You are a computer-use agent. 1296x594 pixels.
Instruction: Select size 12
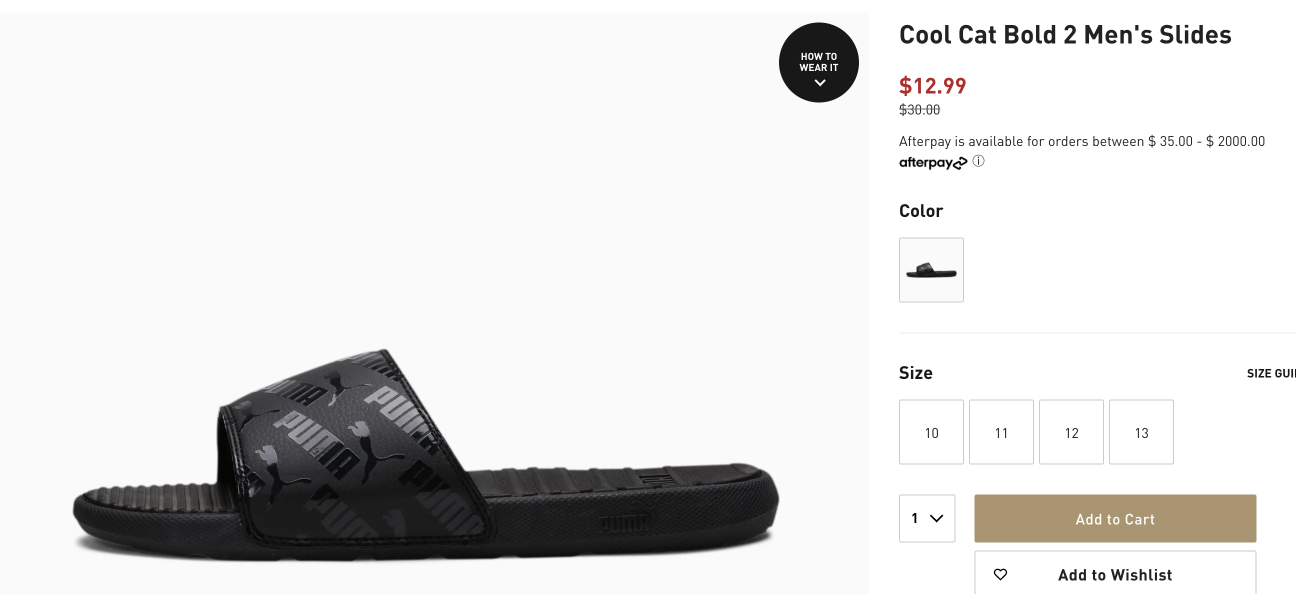pyautogui.click(x=1071, y=432)
